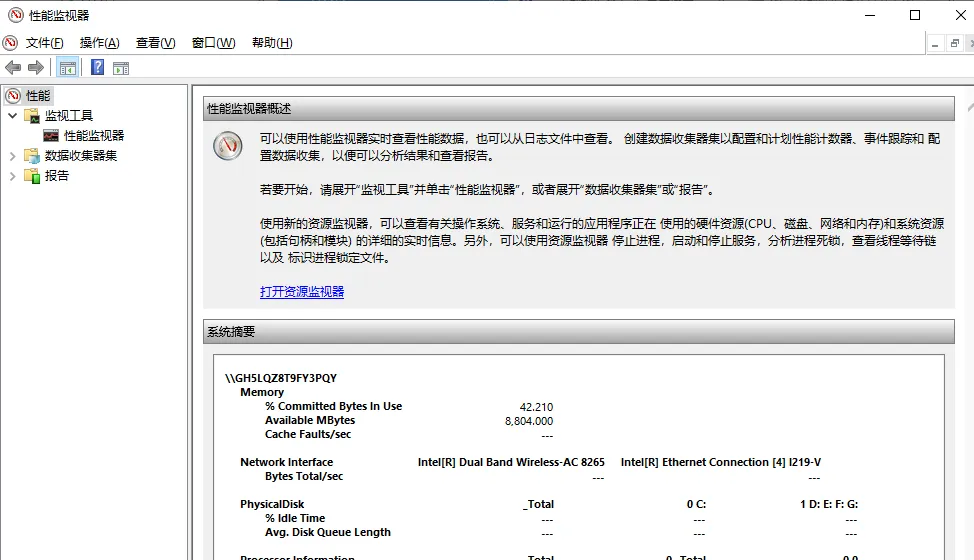
Task: Click the Bytes Total/sec counter
Action: pyautogui.click(x=304, y=476)
